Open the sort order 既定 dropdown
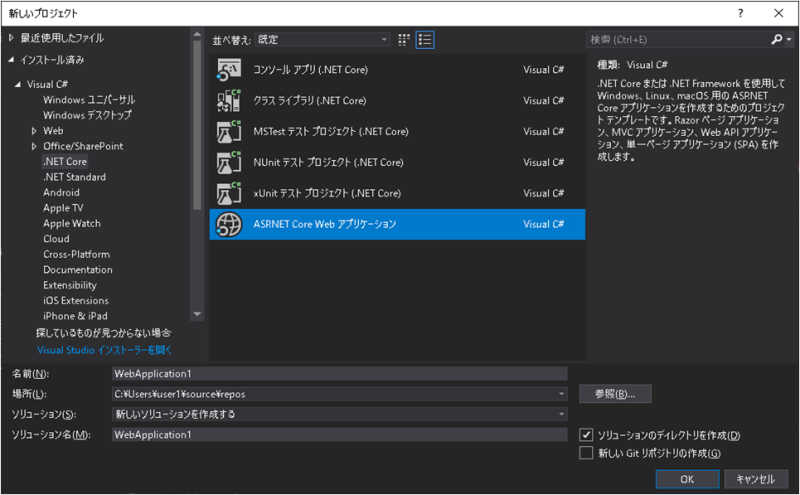 pyautogui.click(x=322, y=40)
